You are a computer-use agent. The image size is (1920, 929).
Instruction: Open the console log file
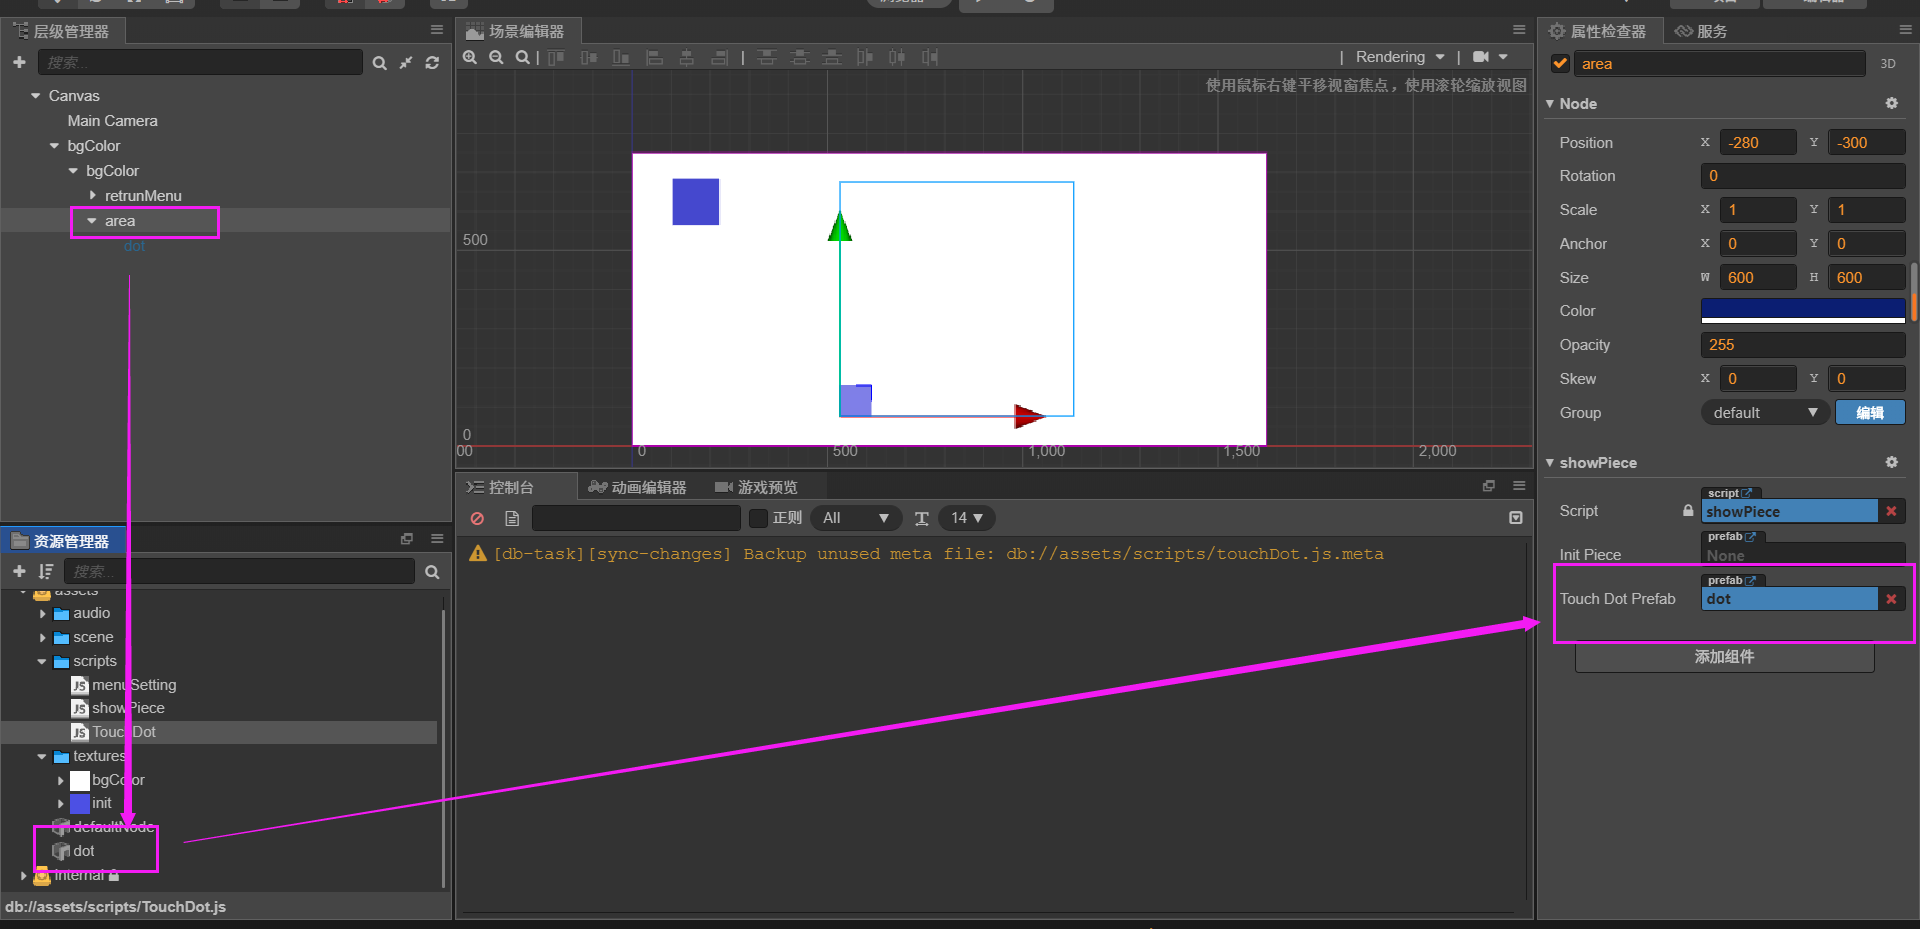(x=512, y=518)
